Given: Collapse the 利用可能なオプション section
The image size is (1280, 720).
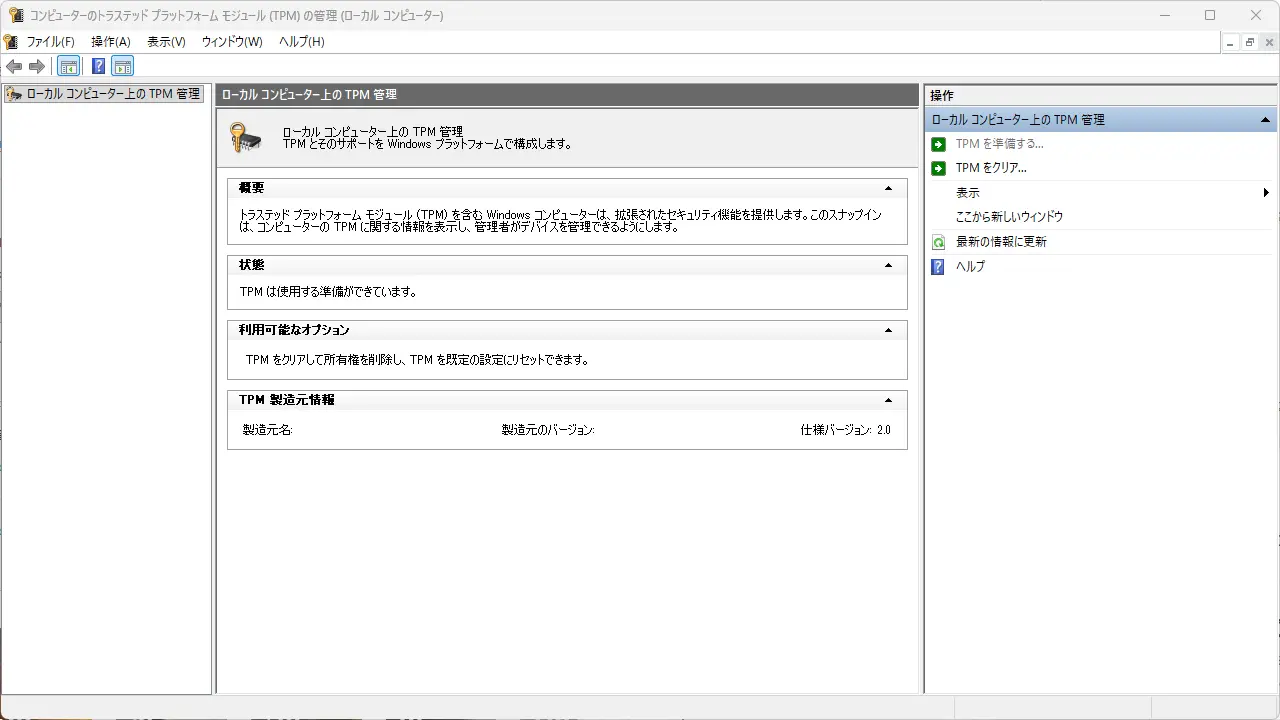Looking at the screenshot, I should coord(888,330).
